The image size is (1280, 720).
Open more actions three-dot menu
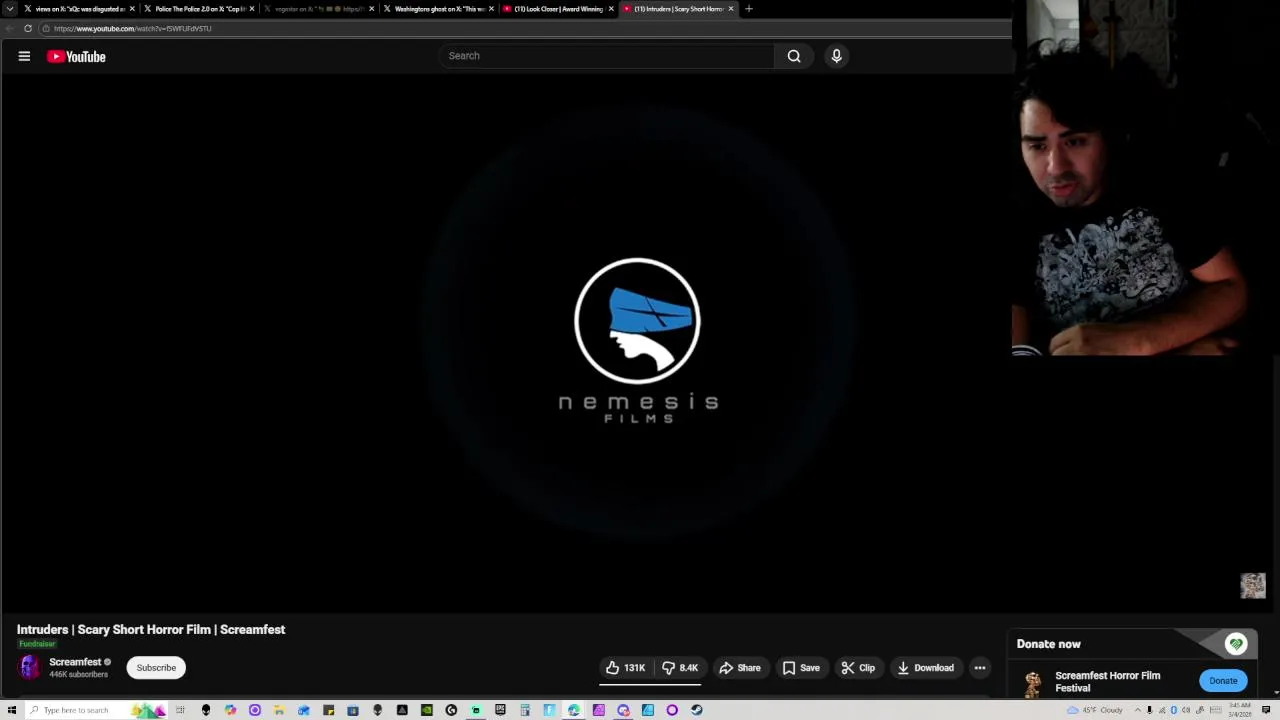[x=980, y=668]
